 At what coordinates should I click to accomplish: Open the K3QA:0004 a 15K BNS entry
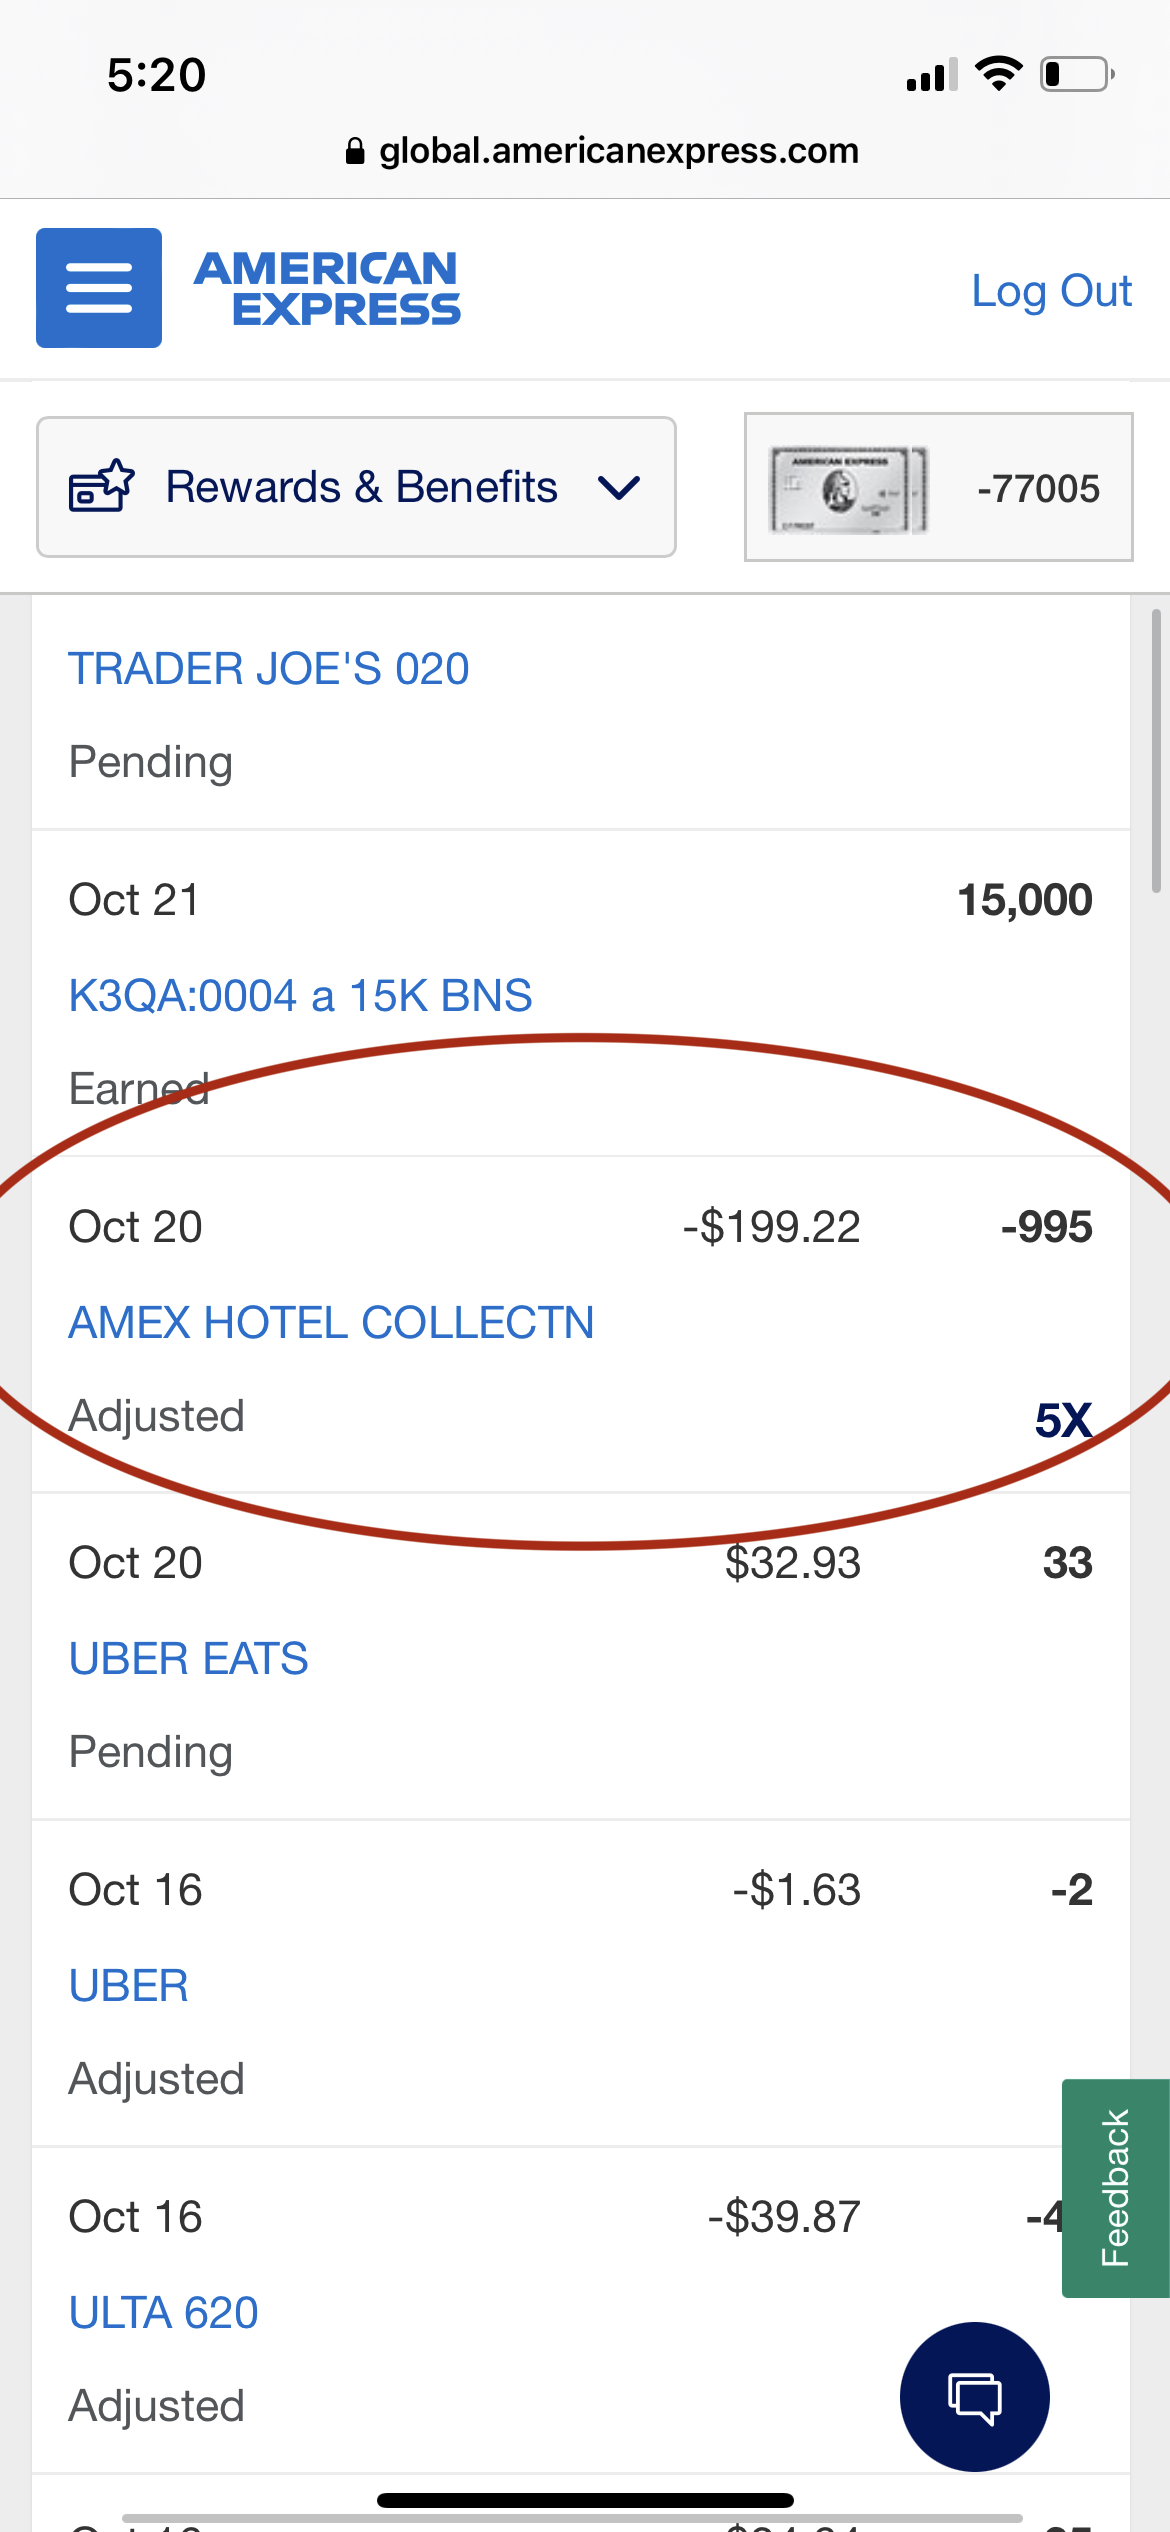[x=300, y=996]
